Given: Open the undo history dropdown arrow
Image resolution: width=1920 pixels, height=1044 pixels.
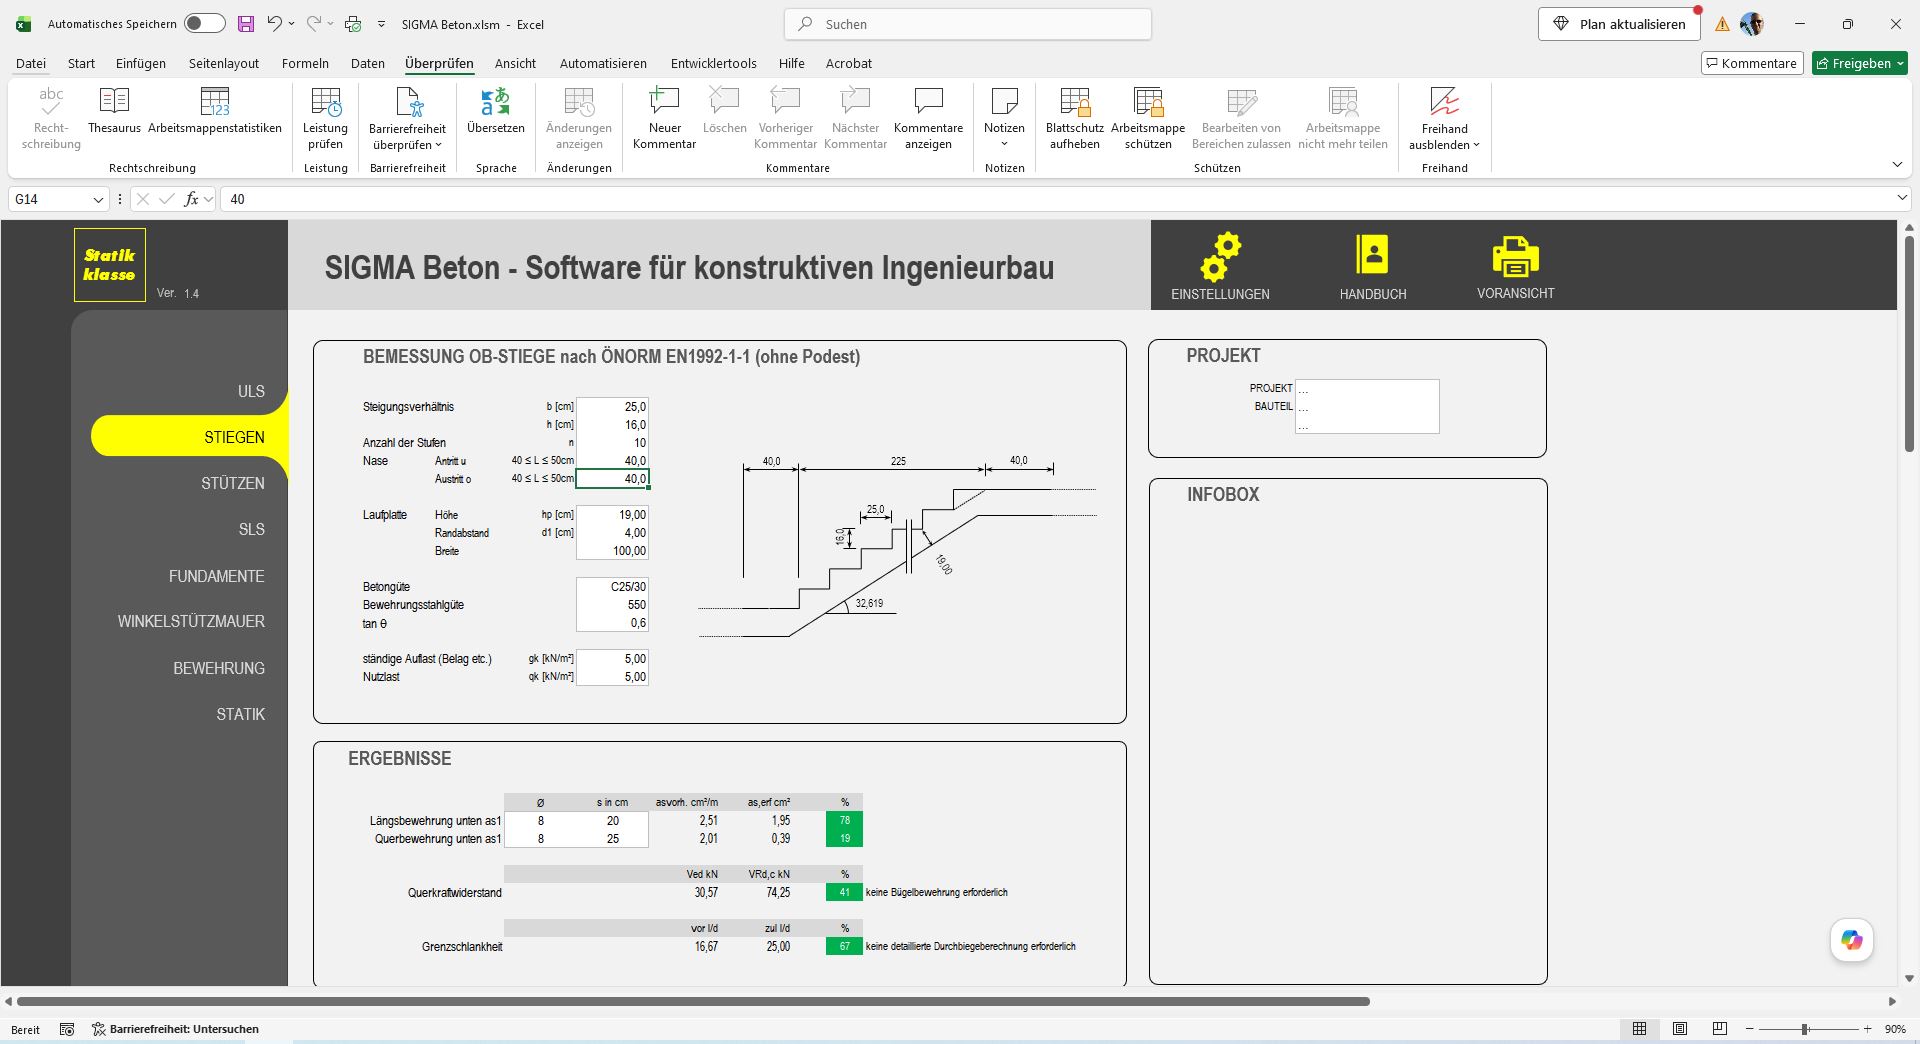Looking at the screenshot, I should pyautogui.click(x=291, y=24).
